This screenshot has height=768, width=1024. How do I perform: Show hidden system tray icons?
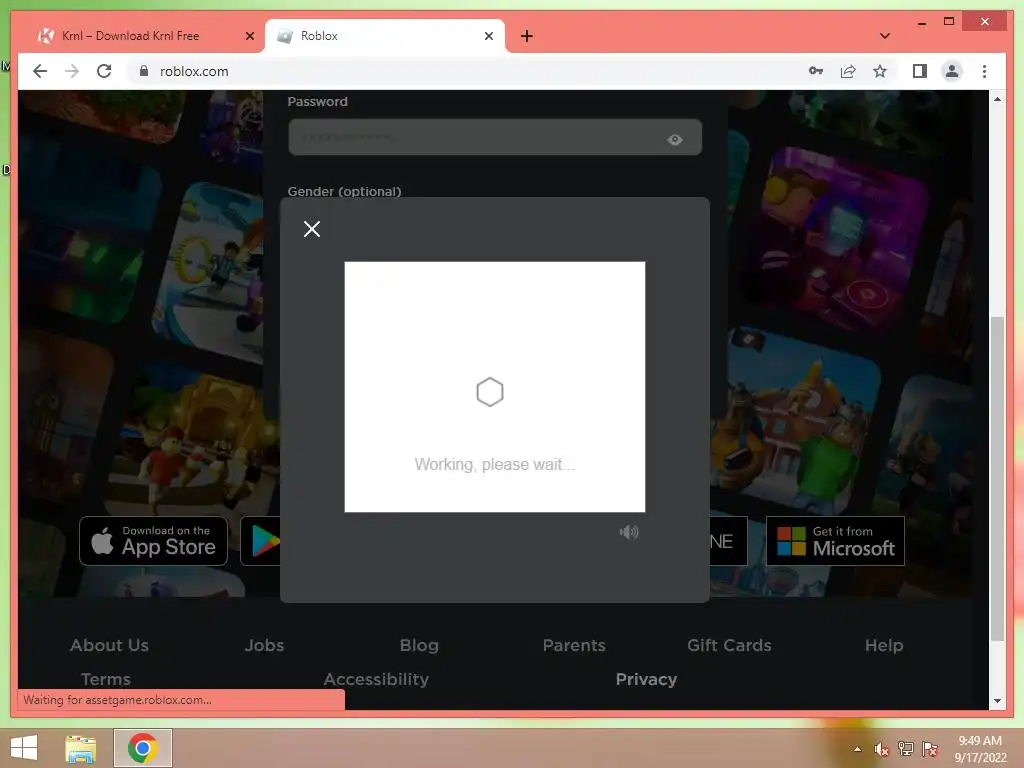857,749
